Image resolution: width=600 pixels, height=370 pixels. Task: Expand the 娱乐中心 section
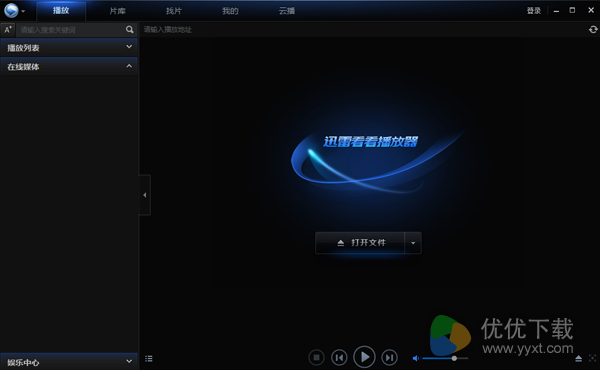69,362
